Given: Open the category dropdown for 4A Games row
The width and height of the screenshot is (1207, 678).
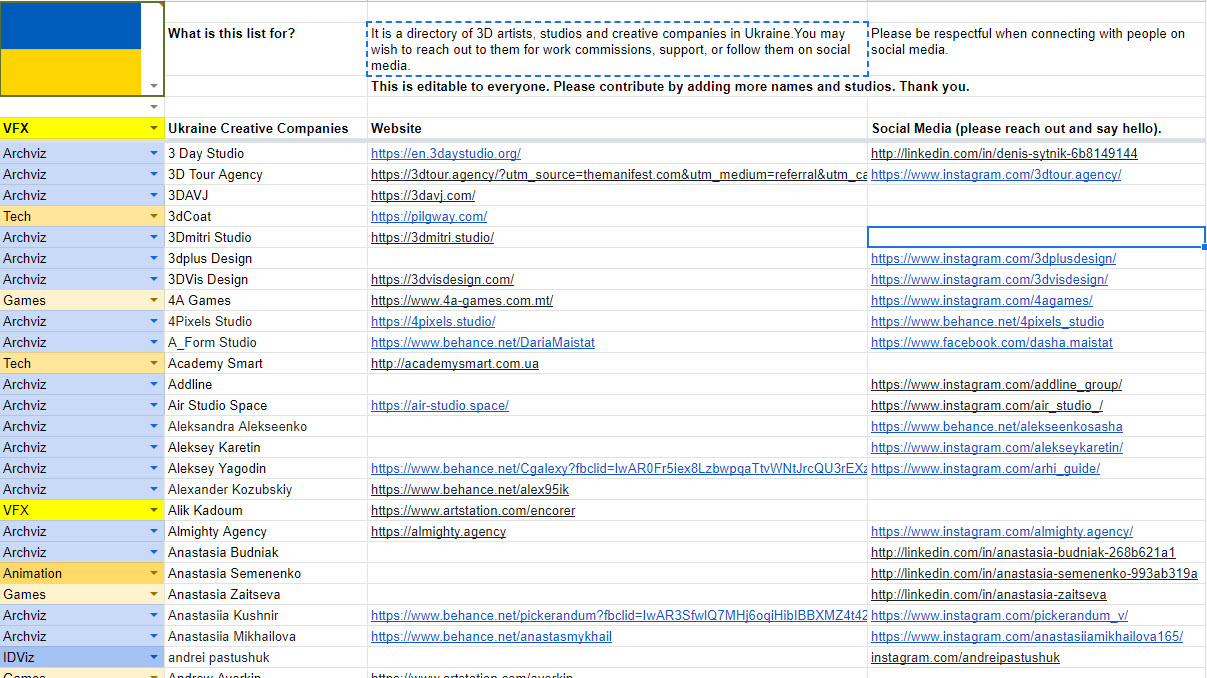Looking at the screenshot, I should pyautogui.click(x=154, y=300).
